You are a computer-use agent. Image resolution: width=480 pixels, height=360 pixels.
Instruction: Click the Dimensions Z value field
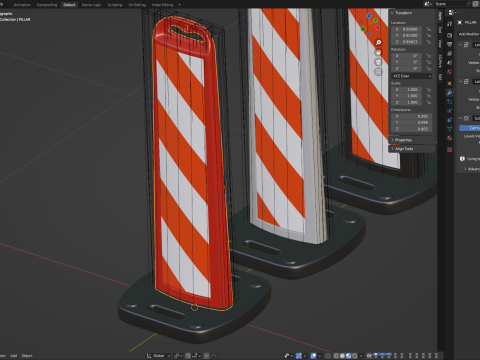[x=412, y=129]
